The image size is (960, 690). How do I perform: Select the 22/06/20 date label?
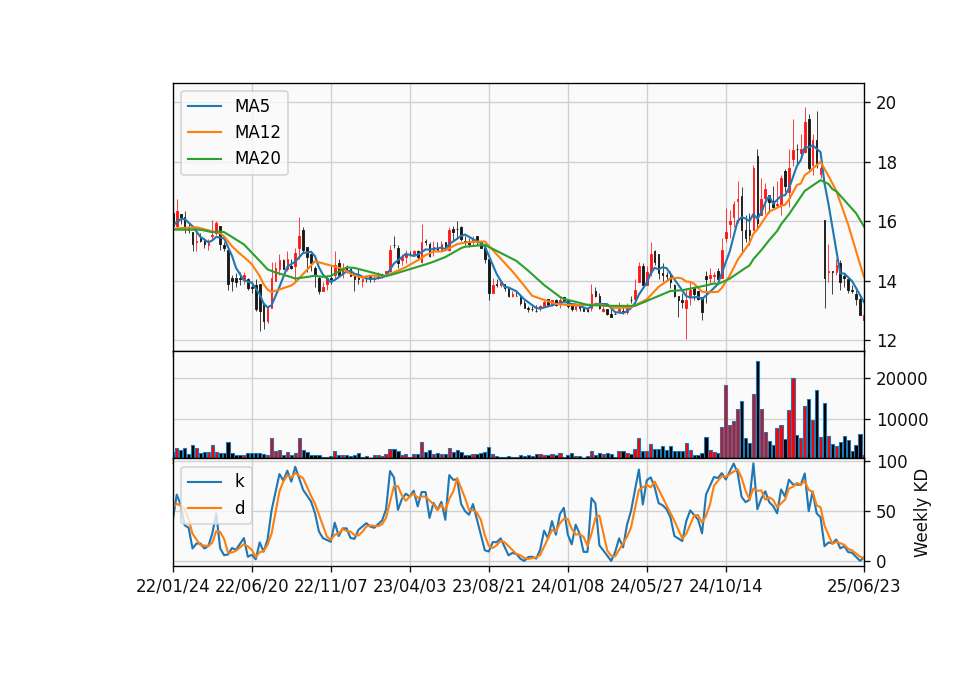(252, 586)
